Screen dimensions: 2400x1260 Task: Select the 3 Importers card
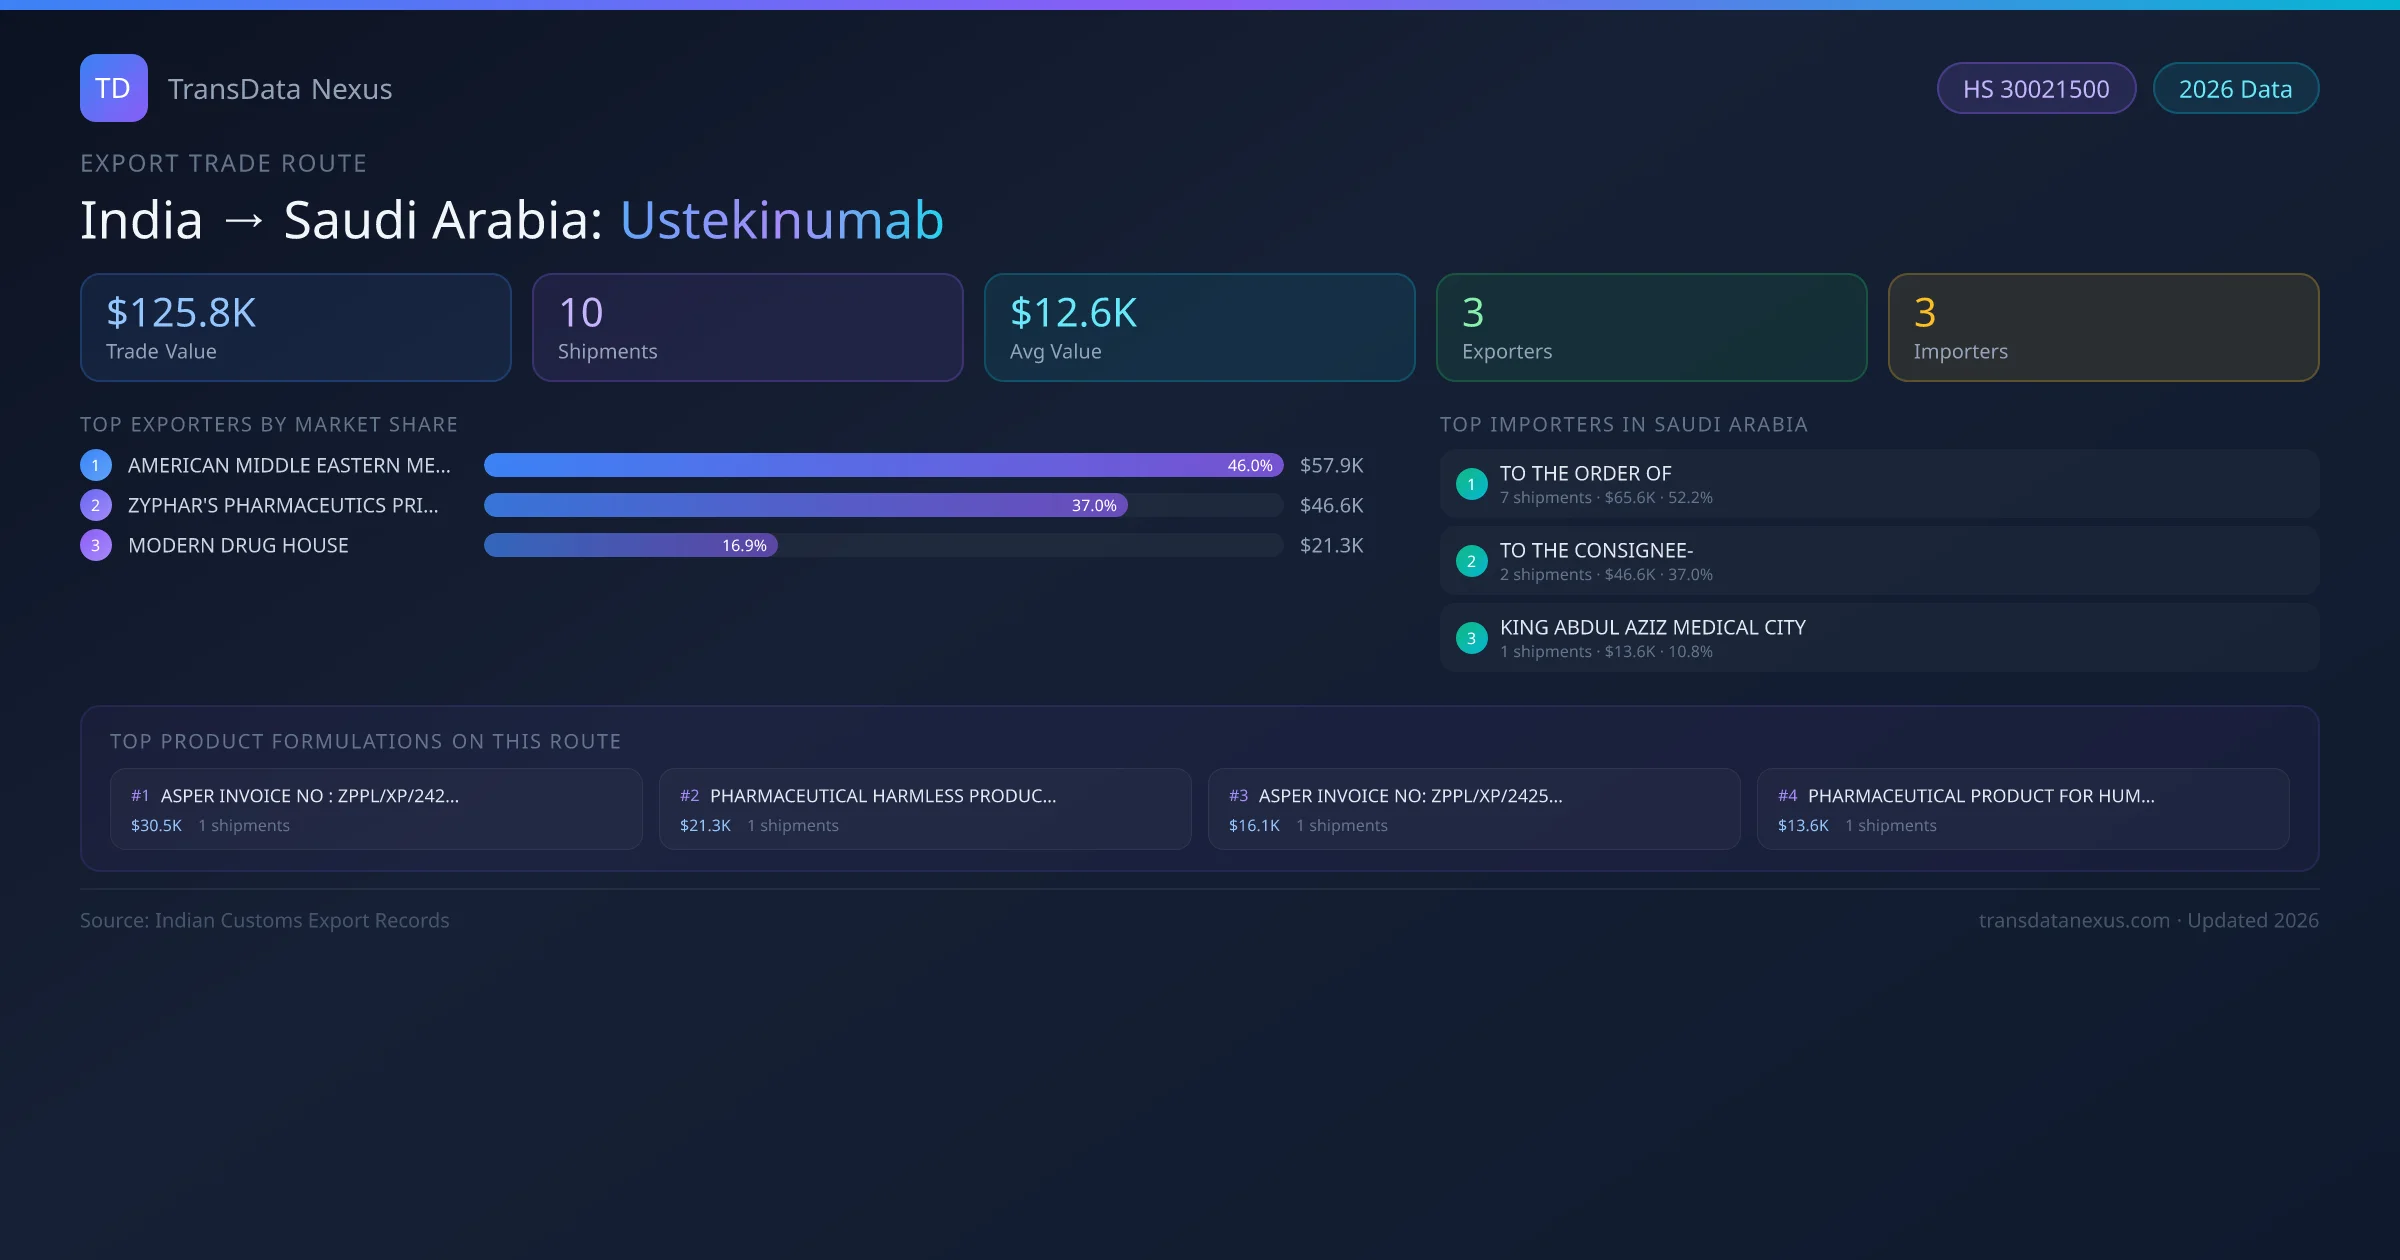(x=2103, y=327)
